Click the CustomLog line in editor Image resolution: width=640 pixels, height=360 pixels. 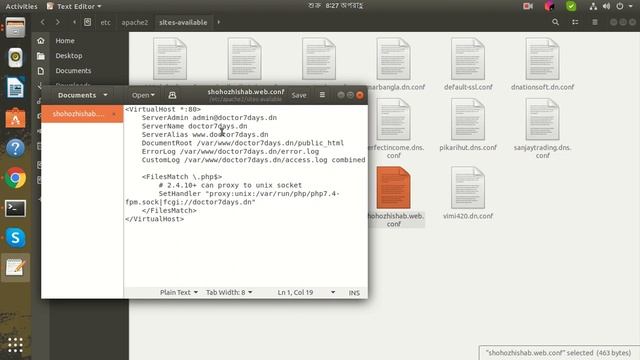253,160
